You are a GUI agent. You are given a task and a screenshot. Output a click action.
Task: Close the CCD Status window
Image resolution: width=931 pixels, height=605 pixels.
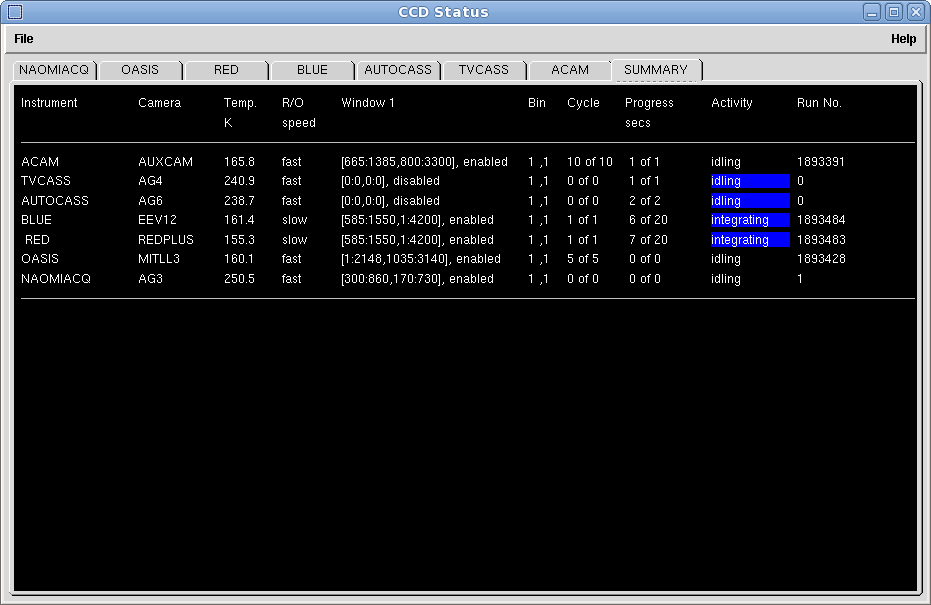[x=915, y=12]
